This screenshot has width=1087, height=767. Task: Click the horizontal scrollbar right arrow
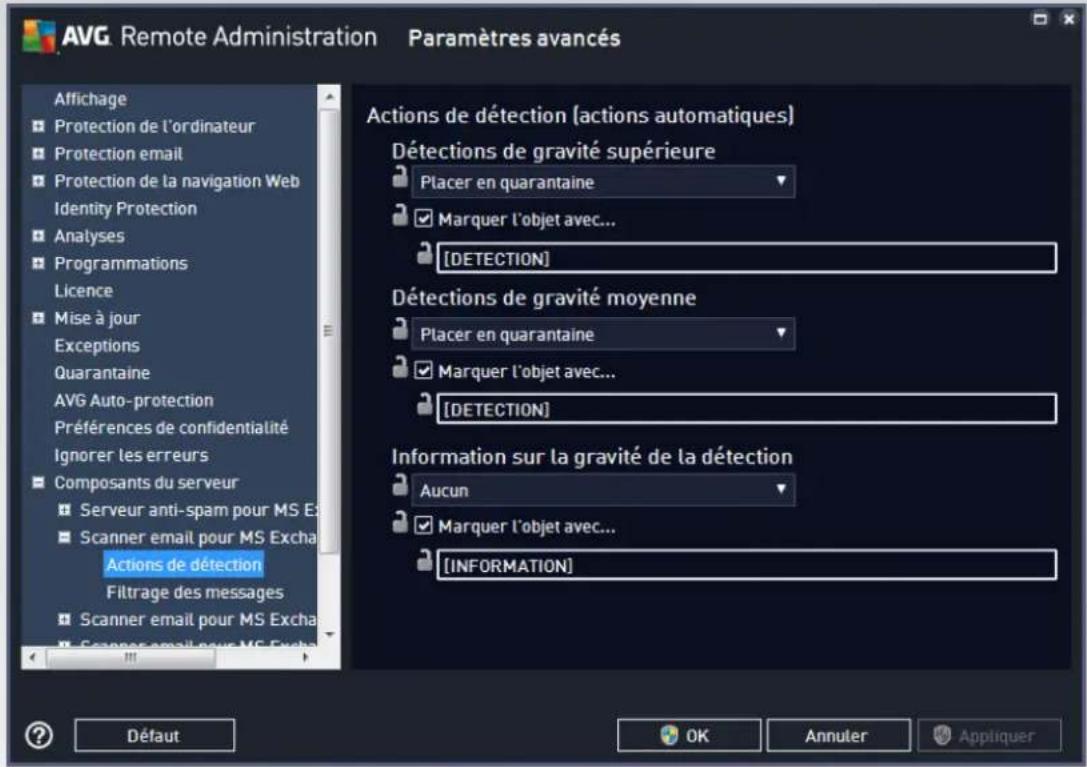[x=306, y=657]
